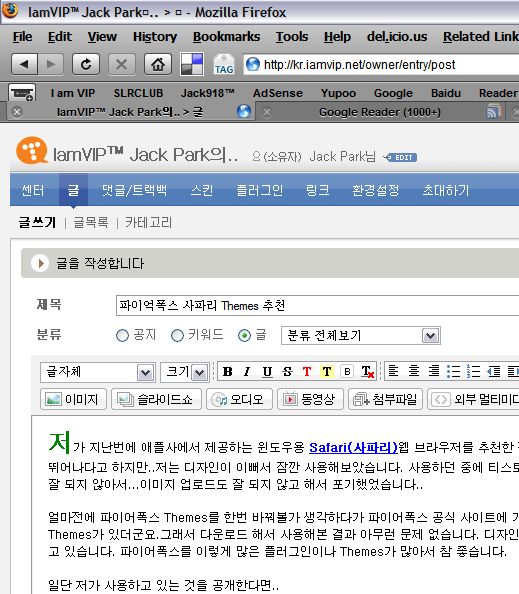Open the 환경설정 settings tab
The width and height of the screenshot is (519, 594).
click(x=375, y=190)
